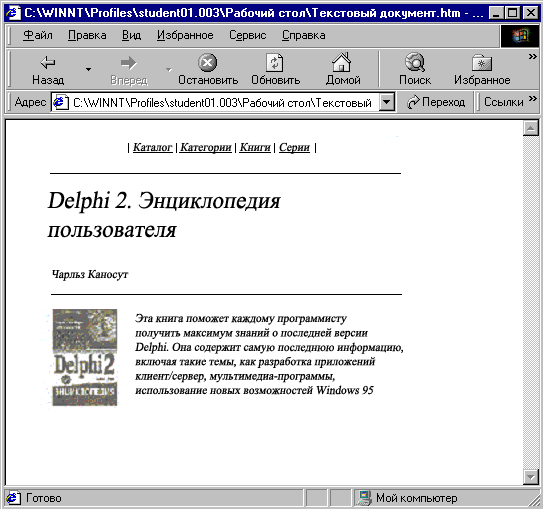Follow the Каталог link

point(152,147)
